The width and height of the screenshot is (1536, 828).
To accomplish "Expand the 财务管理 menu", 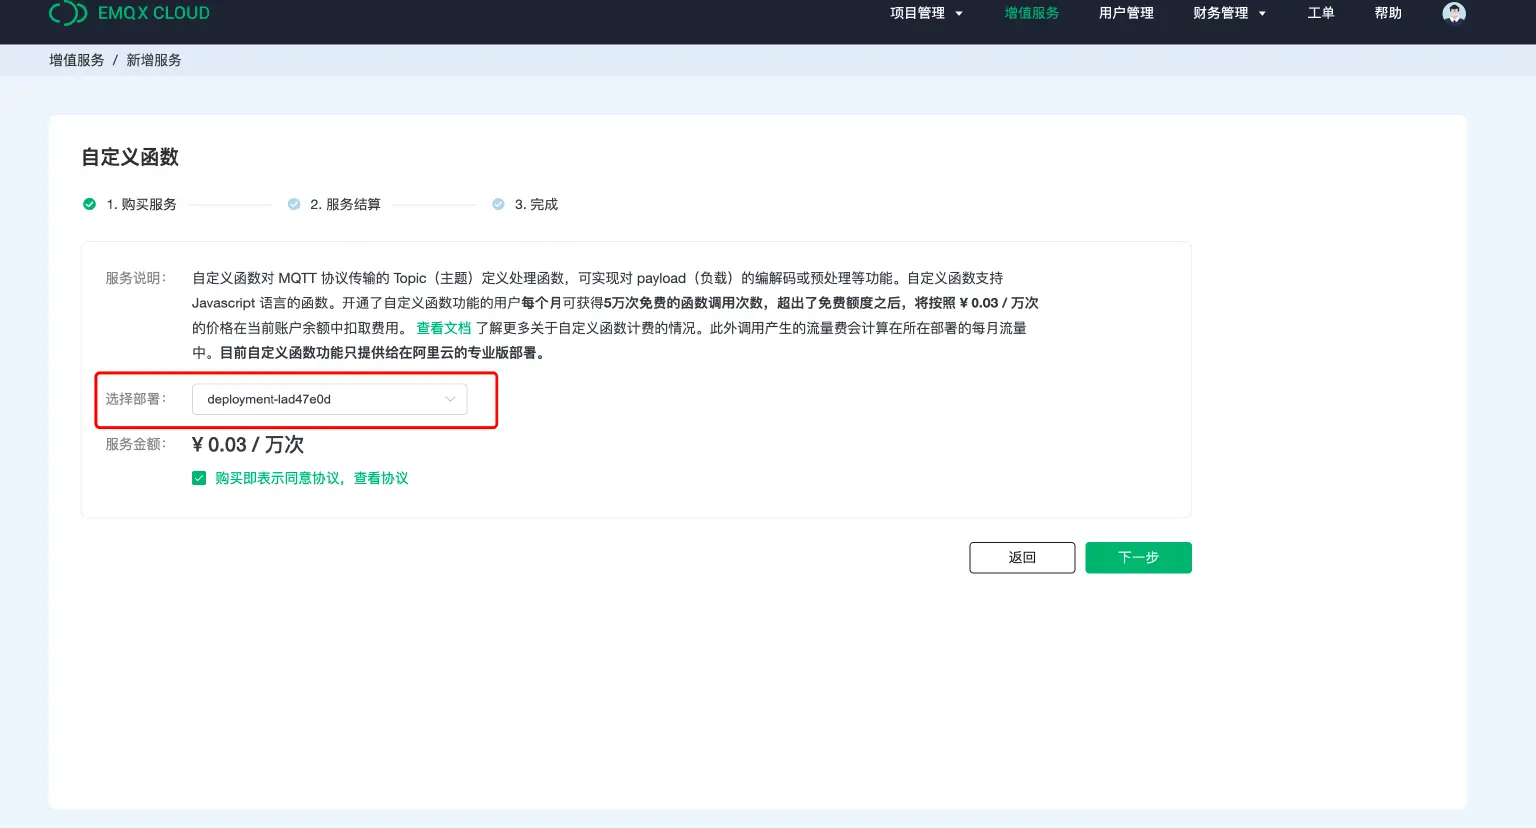I will click(1222, 13).
